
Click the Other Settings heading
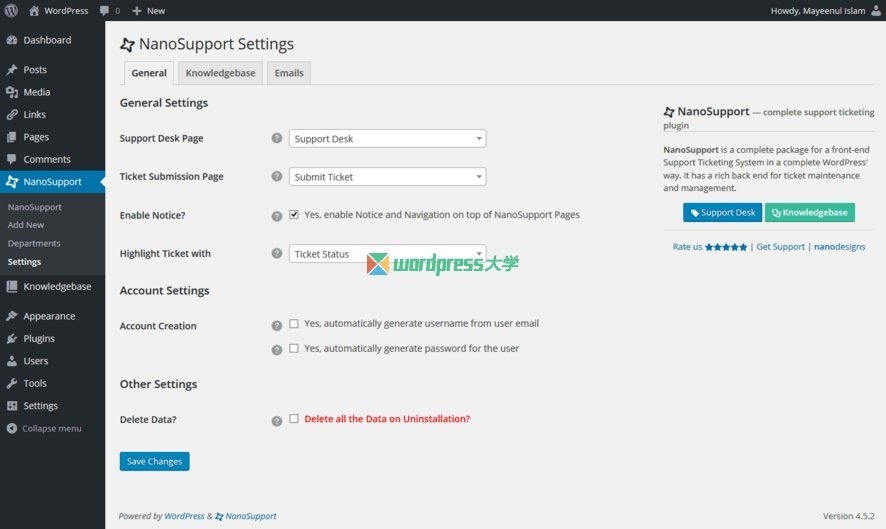[x=158, y=384]
